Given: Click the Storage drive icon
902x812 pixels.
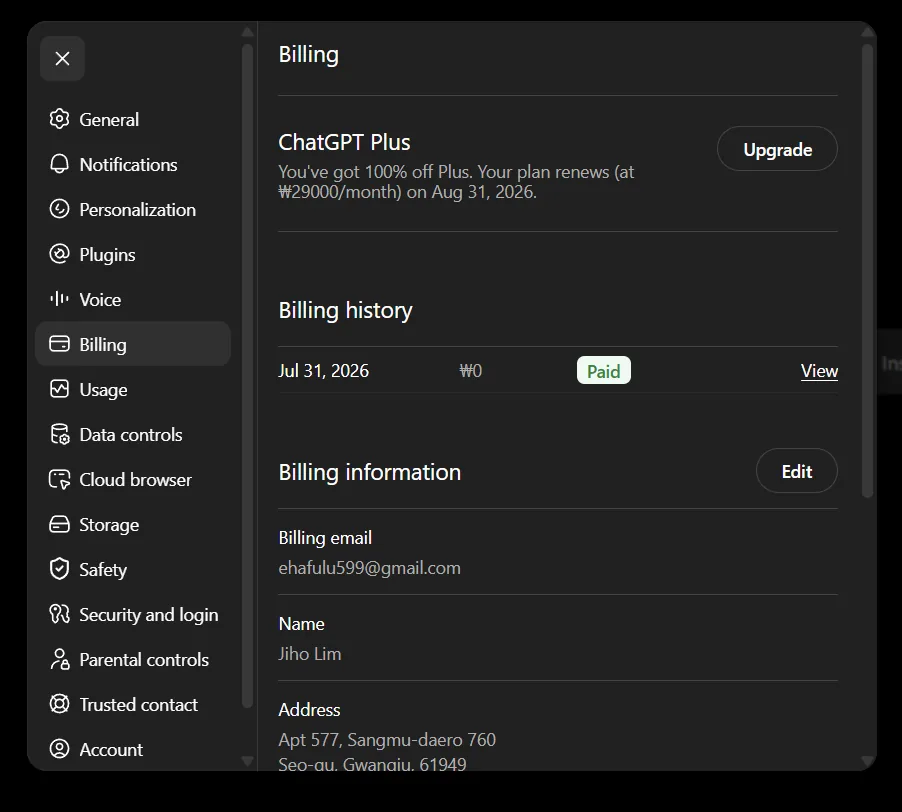Looking at the screenshot, I should pyautogui.click(x=59, y=524).
